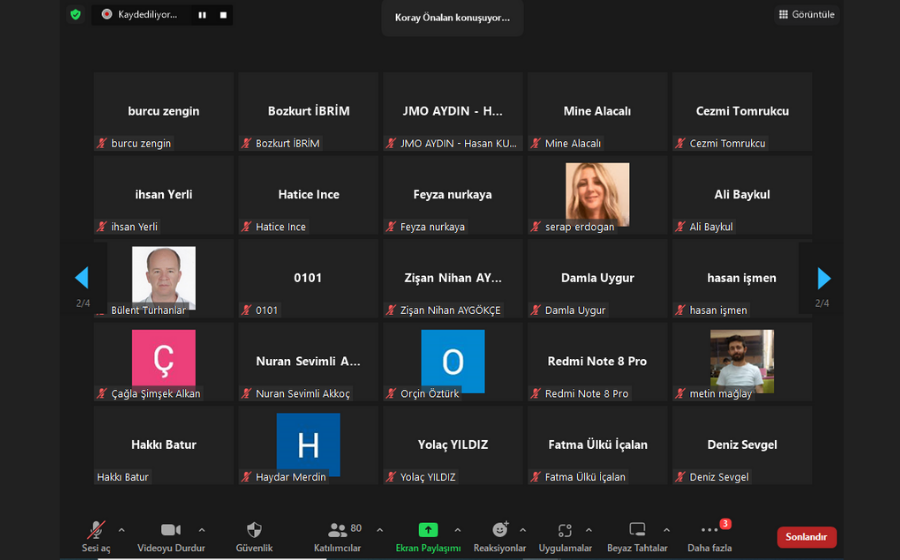Screen dimensions: 900x560
Task: Click muted mic icon on Hatice Ince tile
Action: pyautogui.click(x=246, y=227)
